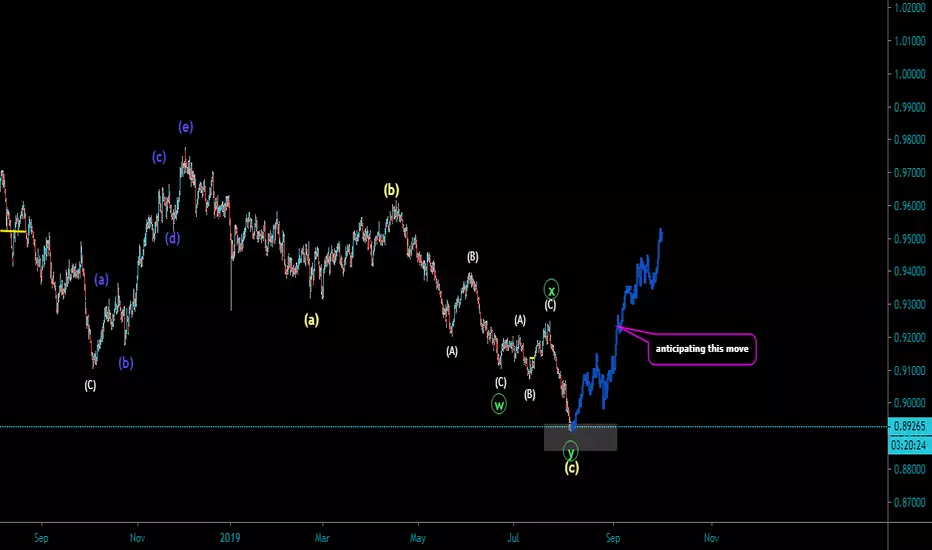Click the 0.98000 price axis label
The image size is (932, 550).
tap(909, 140)
